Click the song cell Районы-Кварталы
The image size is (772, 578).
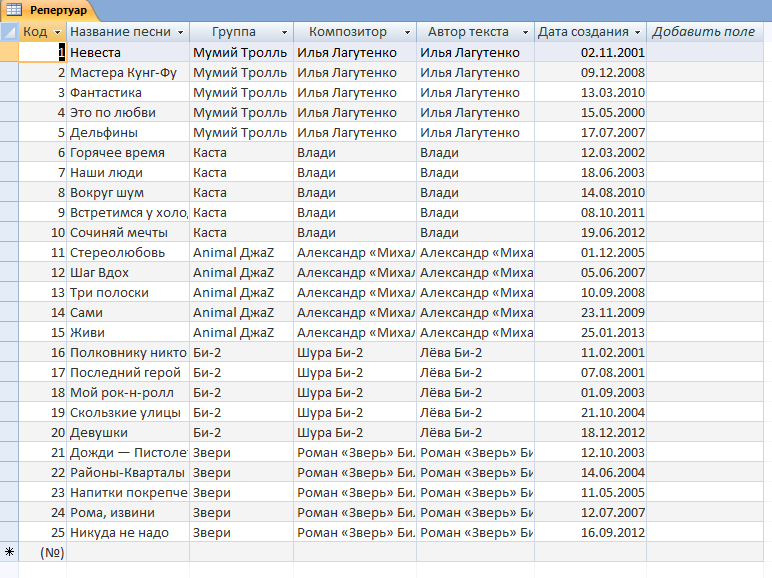click(x=128, y=473)
